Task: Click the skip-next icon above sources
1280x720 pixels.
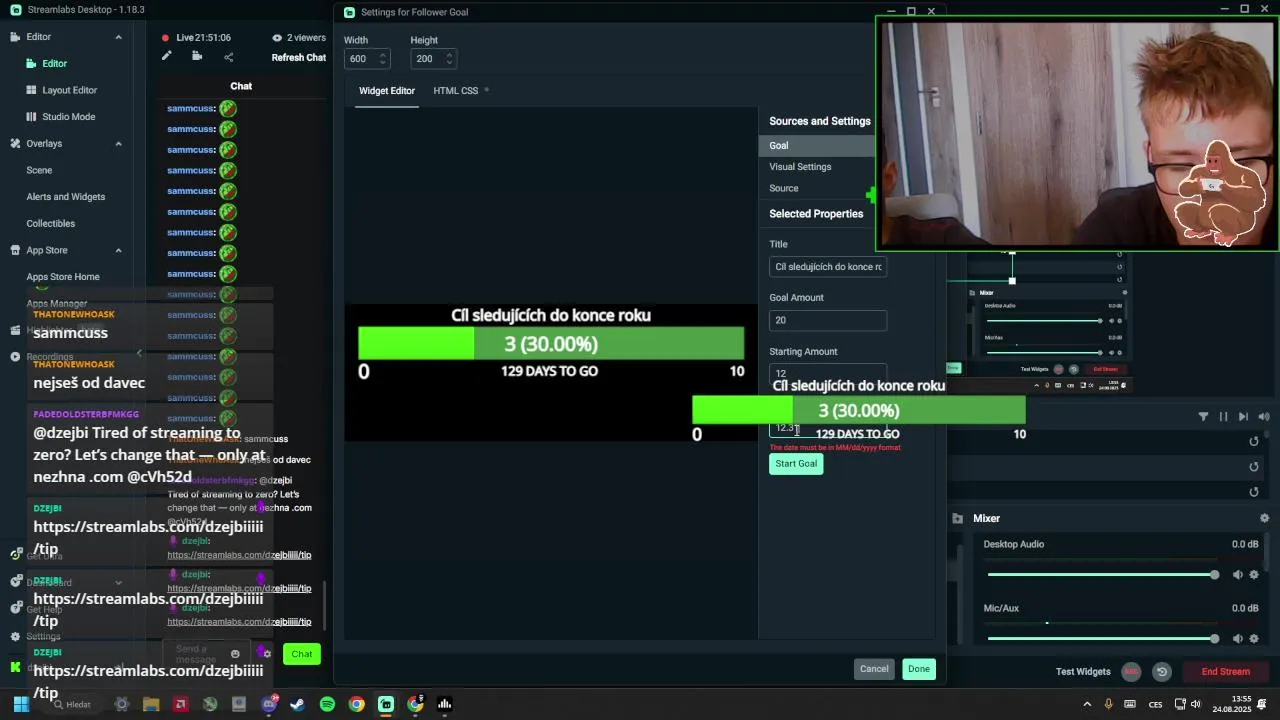Action: (x=1243, y=417)
